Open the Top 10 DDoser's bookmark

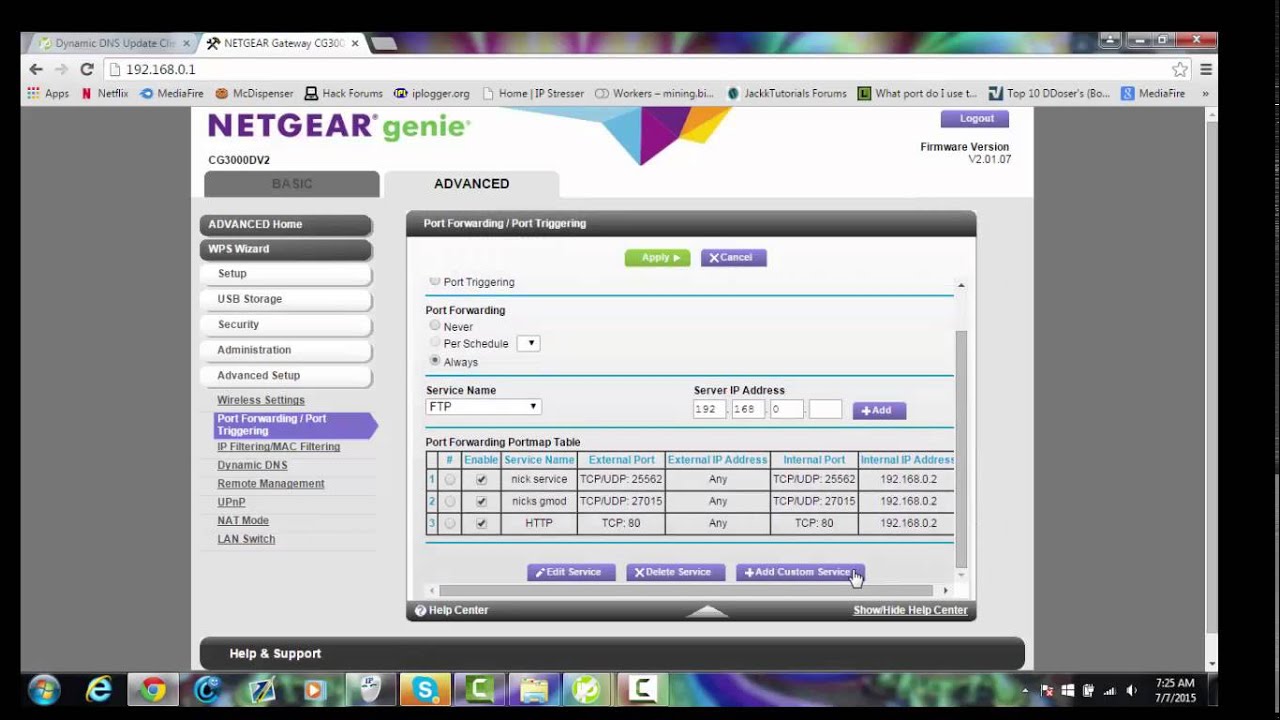[1050, 93]
